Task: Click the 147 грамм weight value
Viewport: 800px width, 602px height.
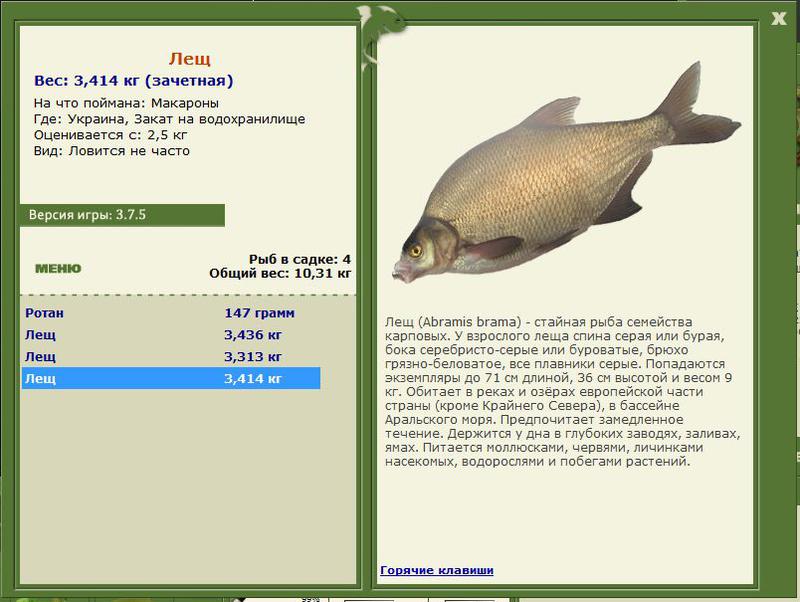Action: point(259,313)
